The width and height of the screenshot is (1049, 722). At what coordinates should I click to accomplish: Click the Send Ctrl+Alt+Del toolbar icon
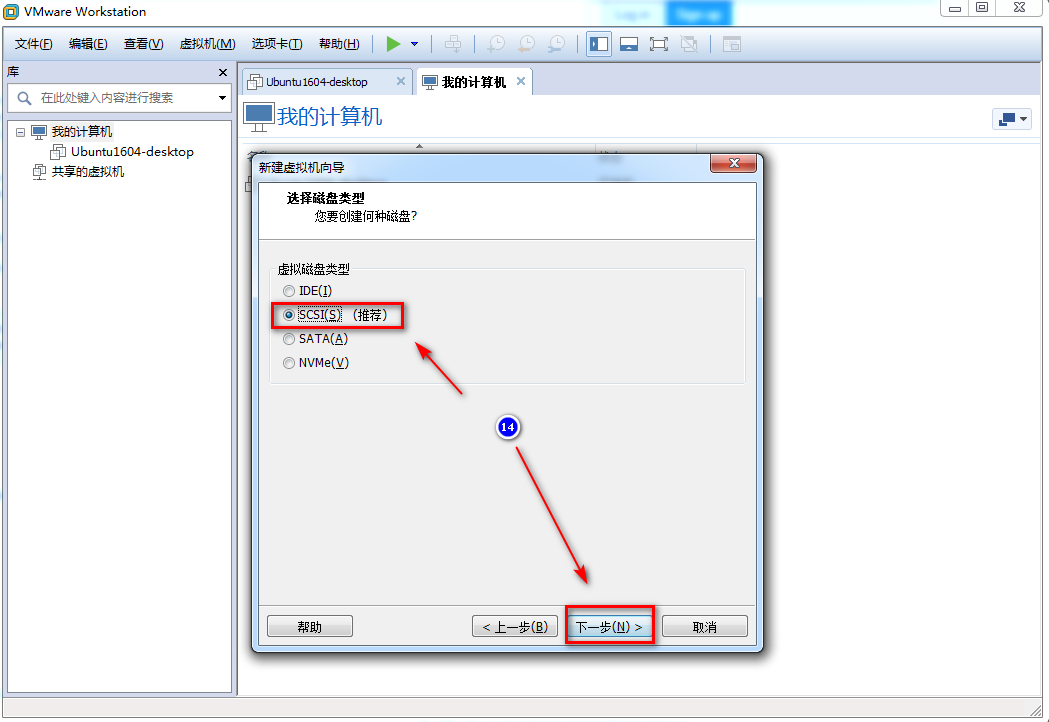click(x=453, y=44)
